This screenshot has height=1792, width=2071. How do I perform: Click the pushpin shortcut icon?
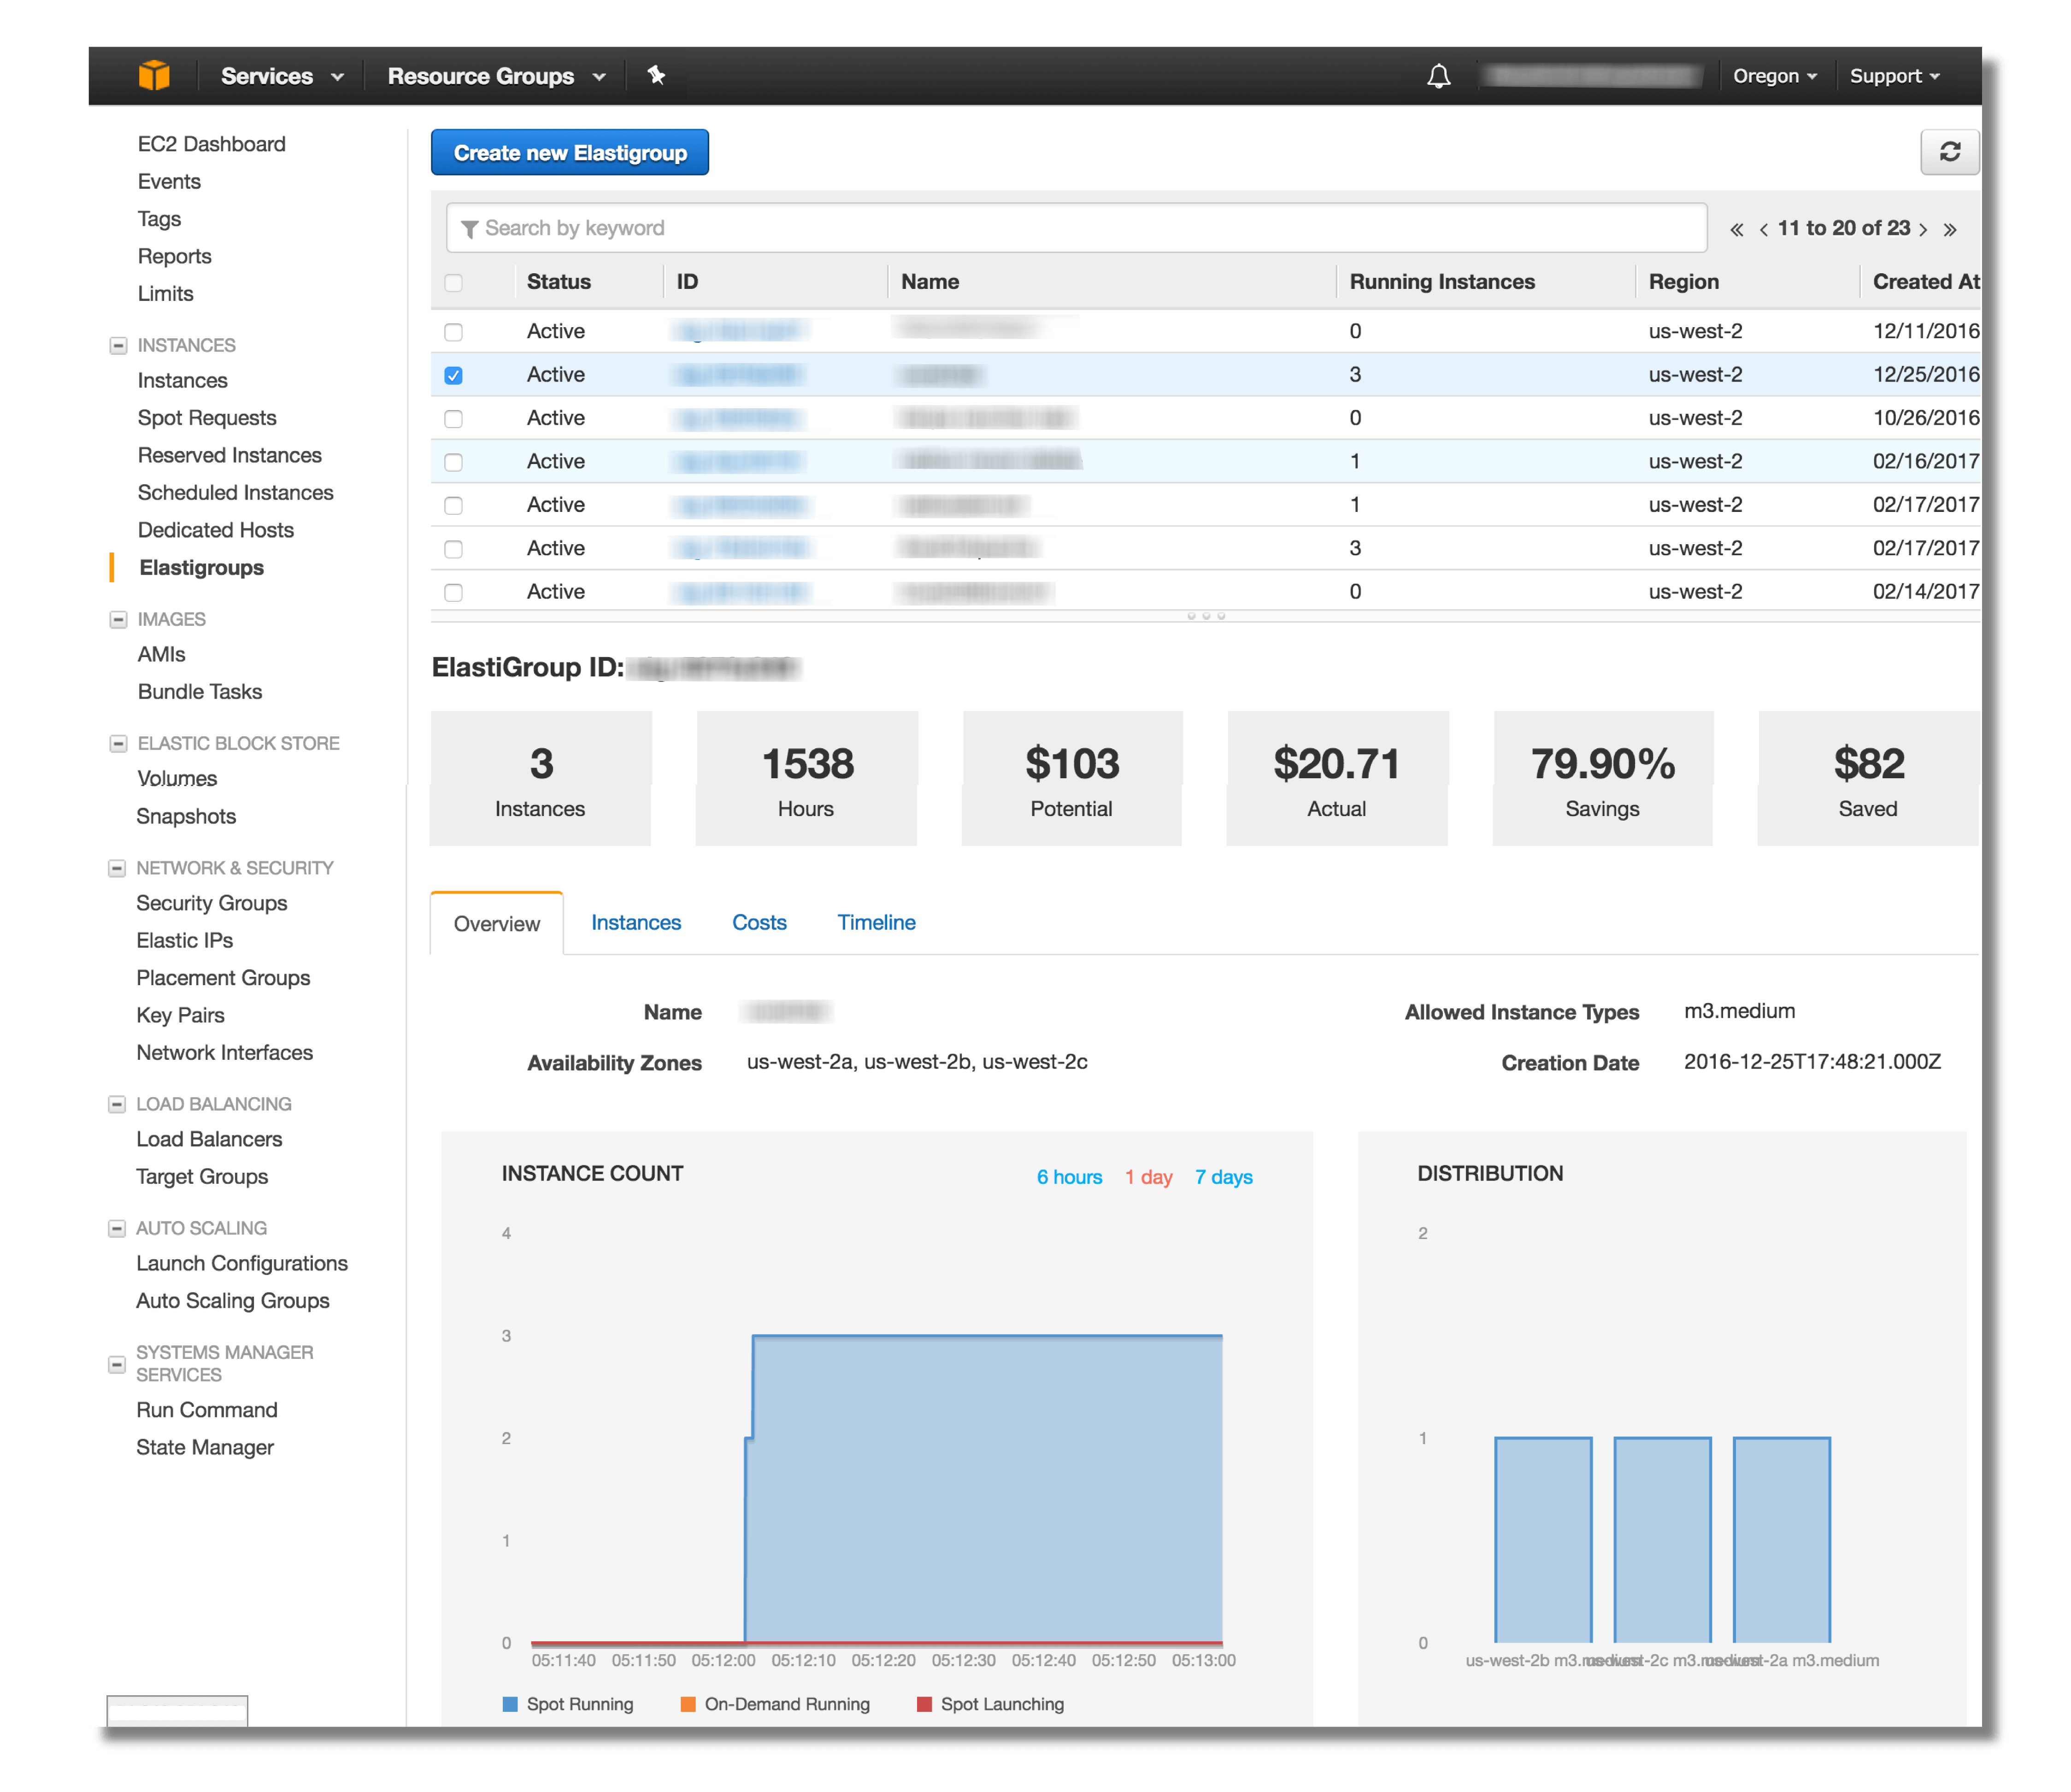coord(656,76)
